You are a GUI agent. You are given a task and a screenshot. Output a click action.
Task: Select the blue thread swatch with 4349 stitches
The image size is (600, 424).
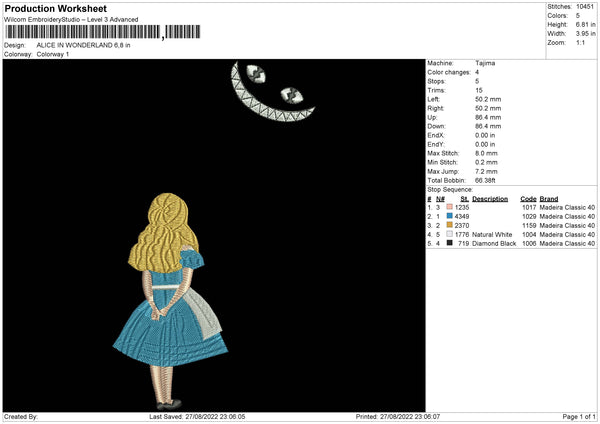click(449, 216)
